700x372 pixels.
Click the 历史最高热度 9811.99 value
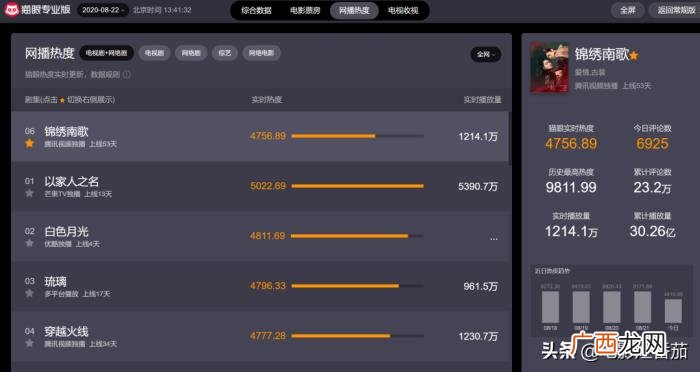point(571,188)
